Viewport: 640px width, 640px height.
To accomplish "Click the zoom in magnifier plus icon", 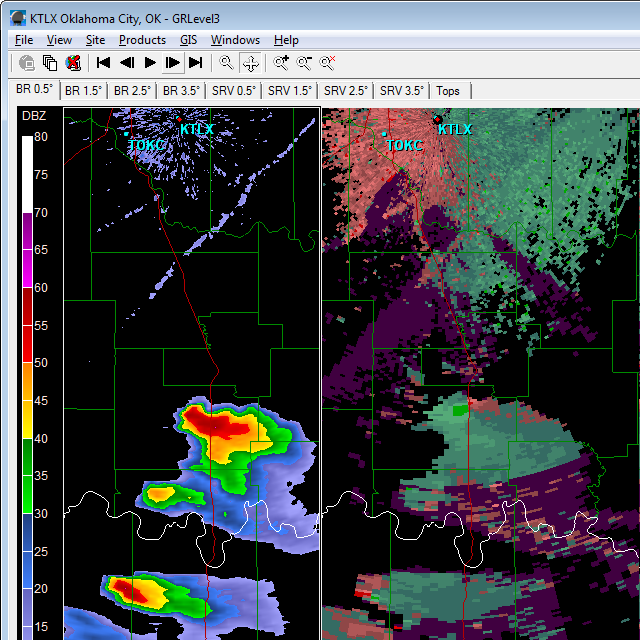I will click(281, 63).
